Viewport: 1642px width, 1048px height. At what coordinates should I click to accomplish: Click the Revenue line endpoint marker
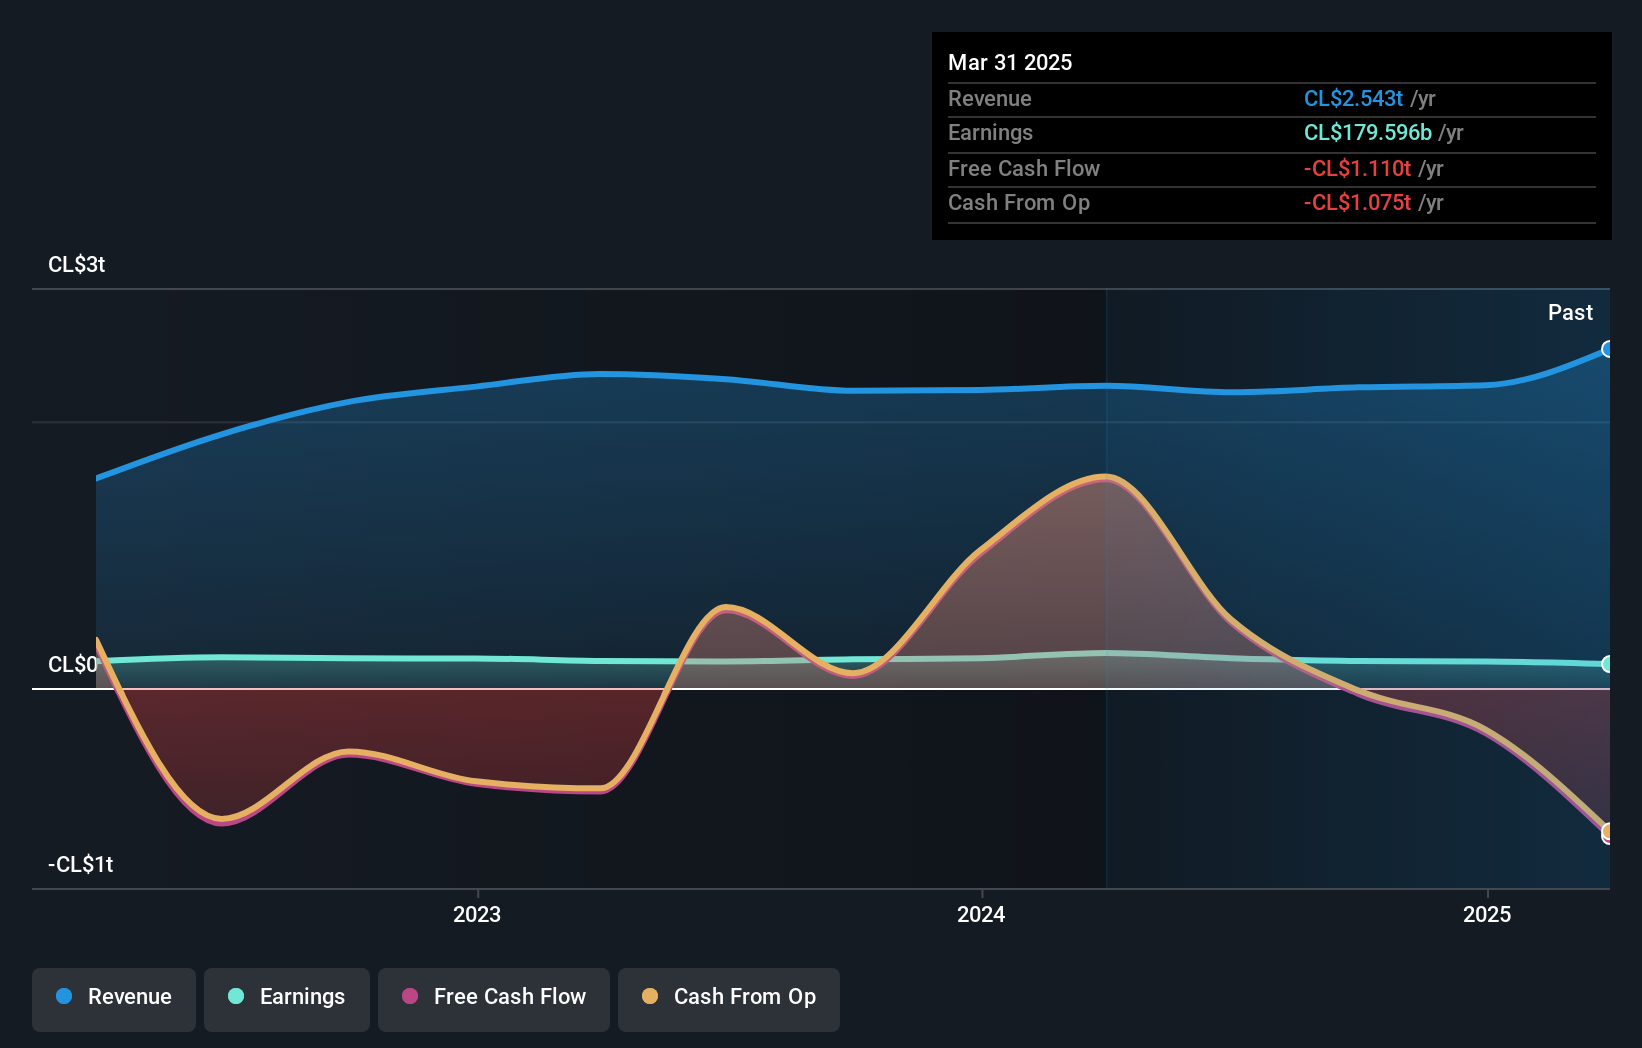[x=1607, y=349]
